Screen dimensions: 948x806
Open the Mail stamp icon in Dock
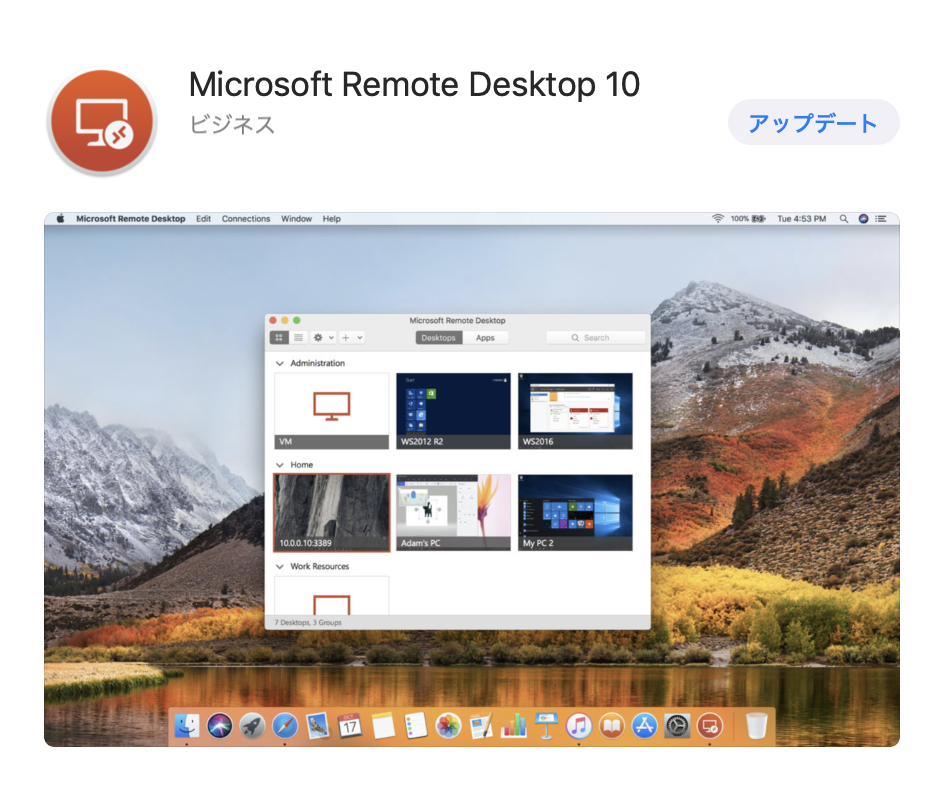click(x=317, y=726)
